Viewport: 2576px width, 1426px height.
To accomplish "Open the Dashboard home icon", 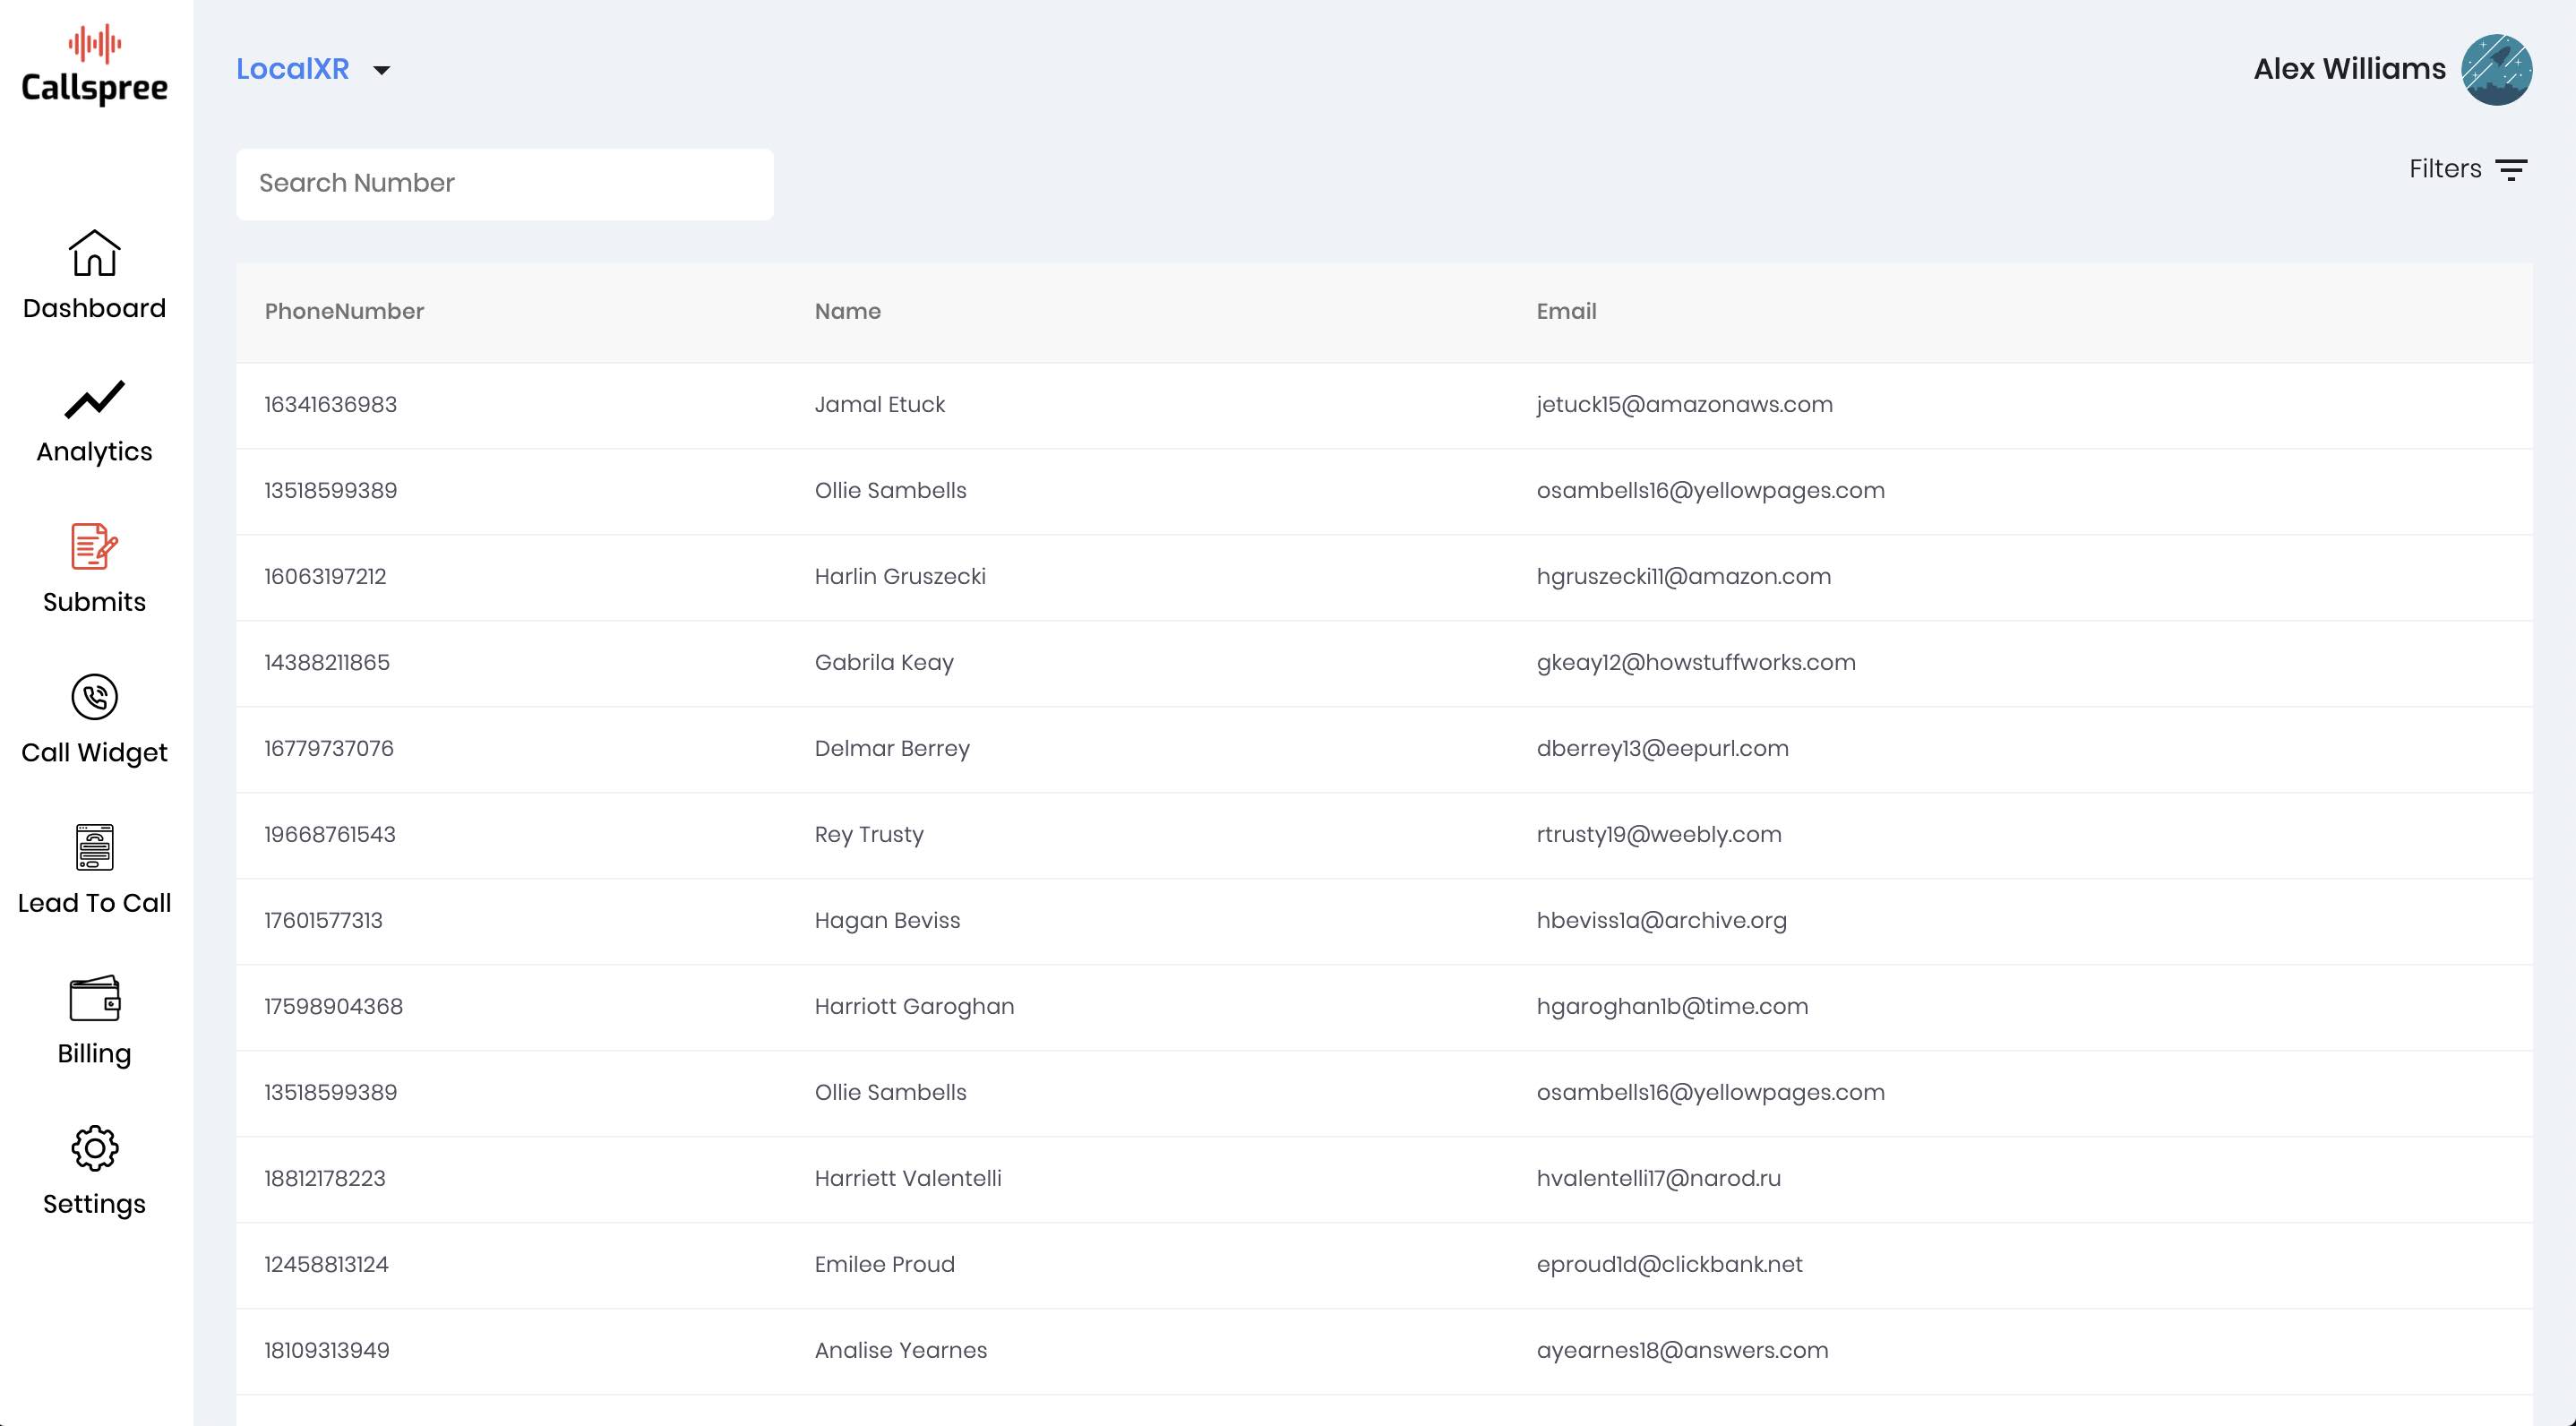I will (x=94, y=253).
